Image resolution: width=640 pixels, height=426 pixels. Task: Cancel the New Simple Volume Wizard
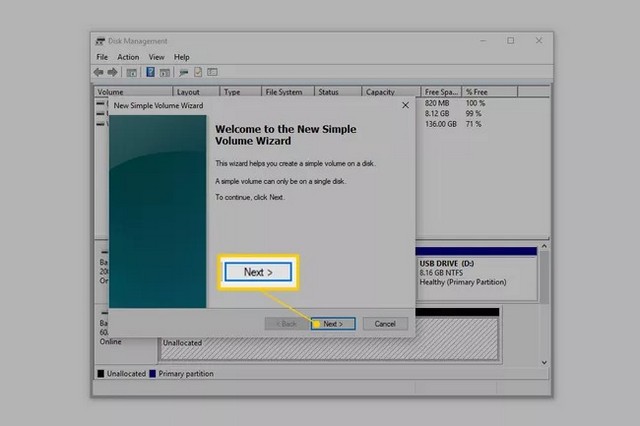(x=385, y=324)
